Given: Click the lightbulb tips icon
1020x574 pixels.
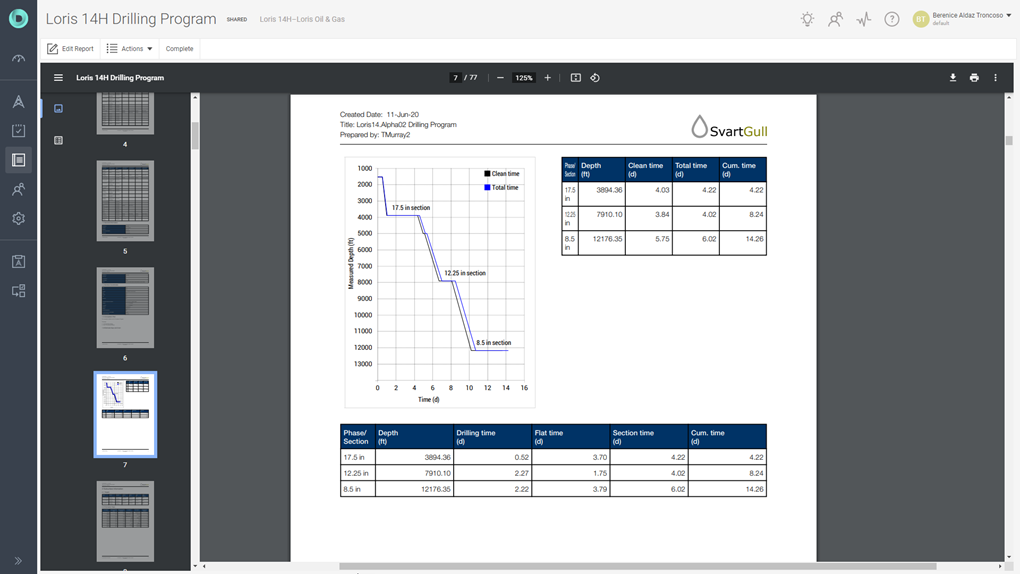Looking at the screenshot, I should [x=807, y=19].
